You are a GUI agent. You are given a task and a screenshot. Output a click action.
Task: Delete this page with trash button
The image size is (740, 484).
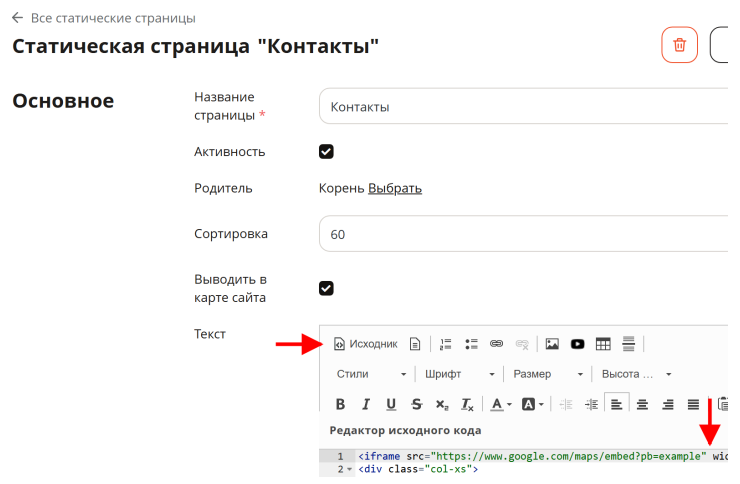(x=680, y=45)
